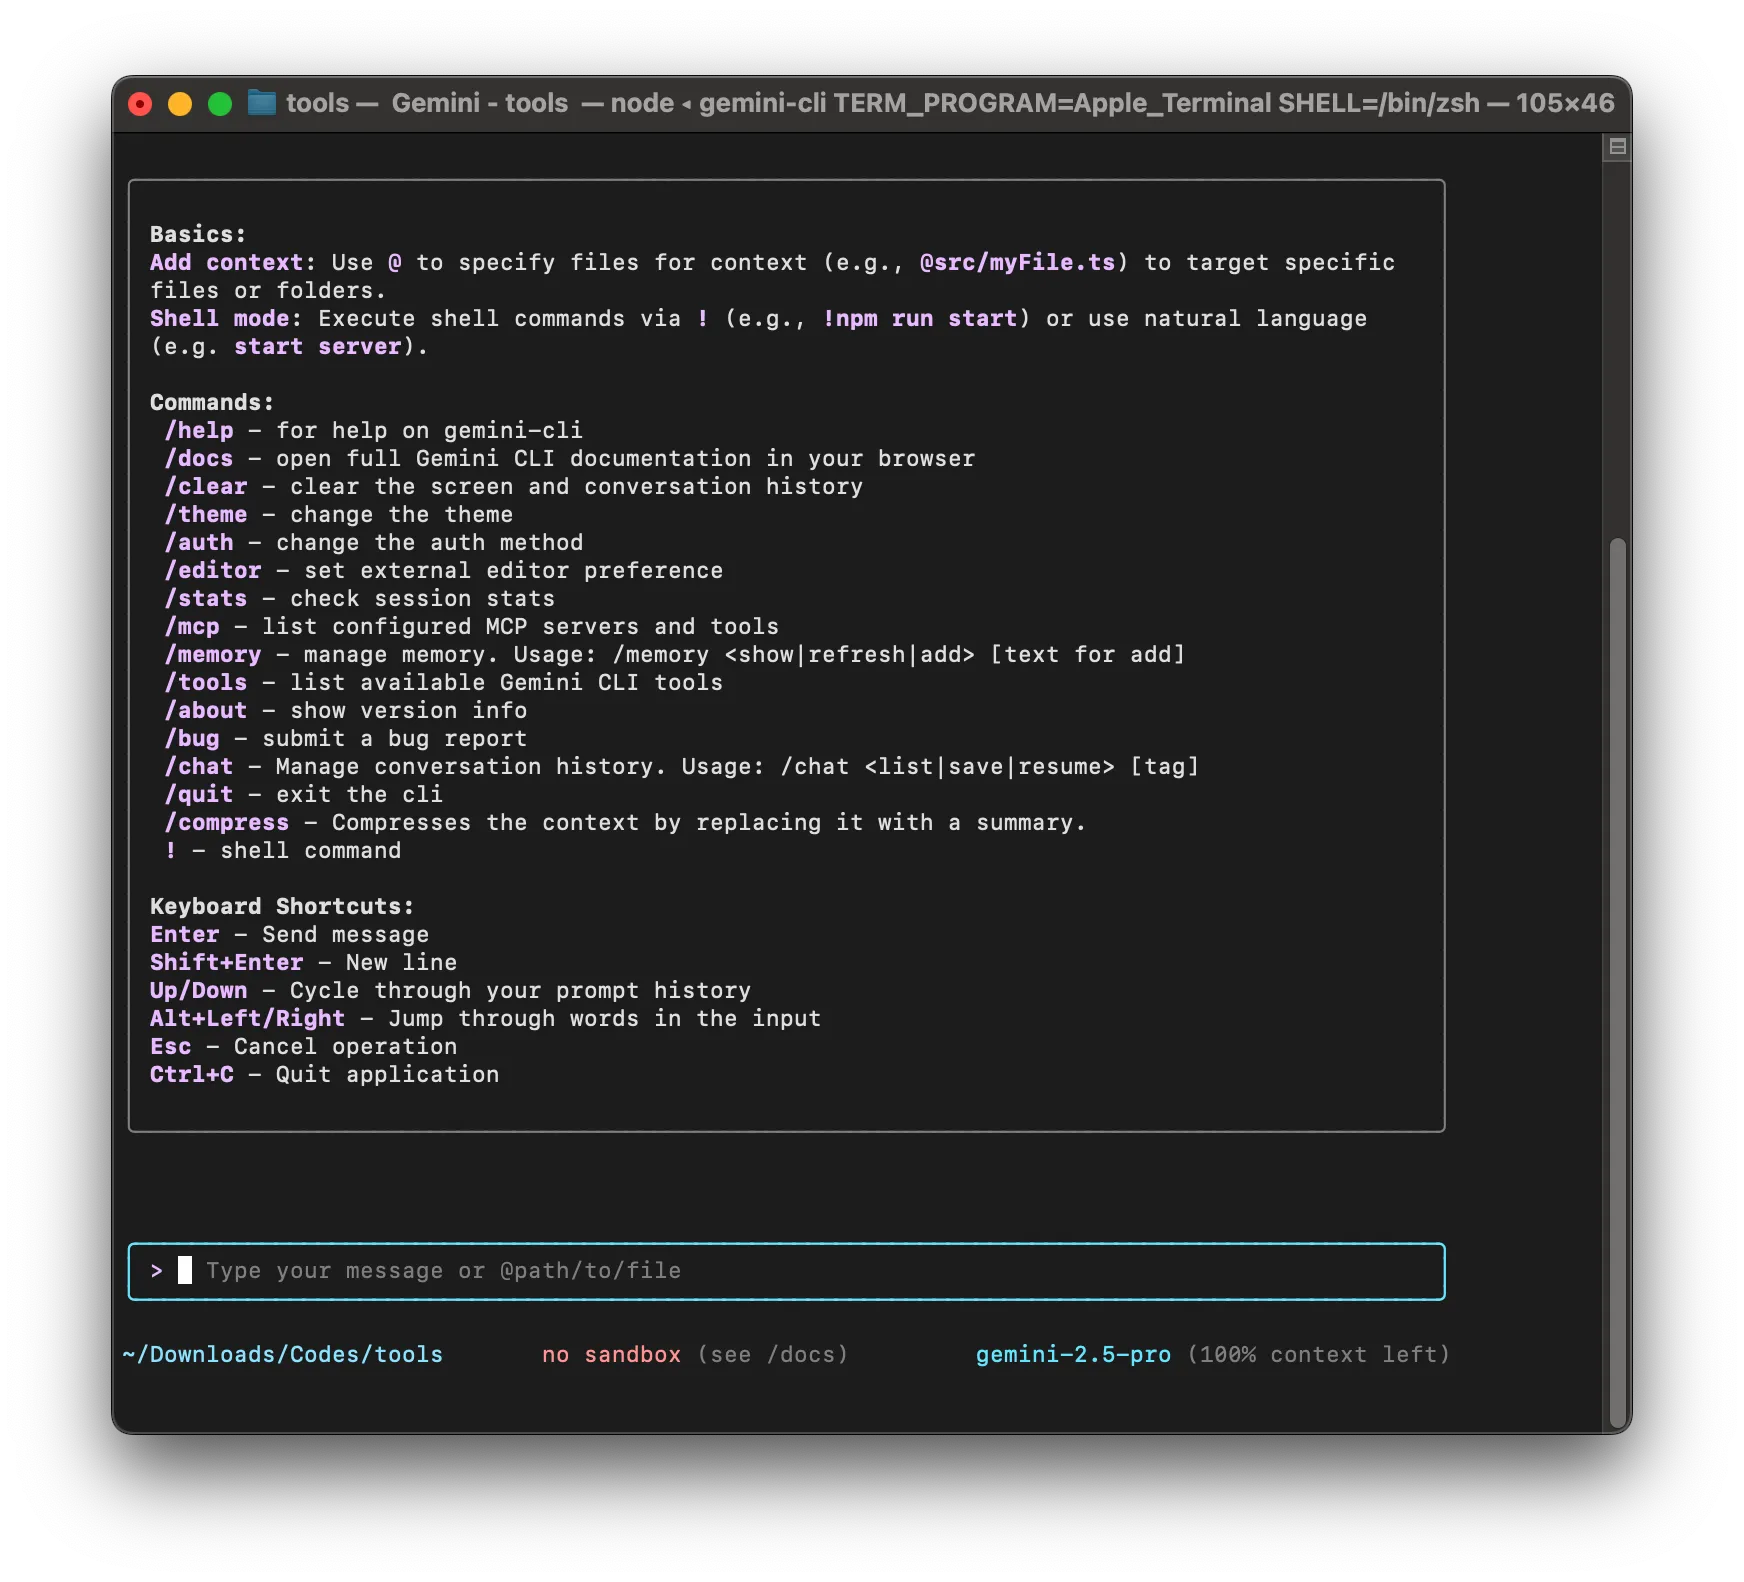Screen dimensions: 1744x1582
Task: Click the /bug command to report a bug
Action: (194, 738)
